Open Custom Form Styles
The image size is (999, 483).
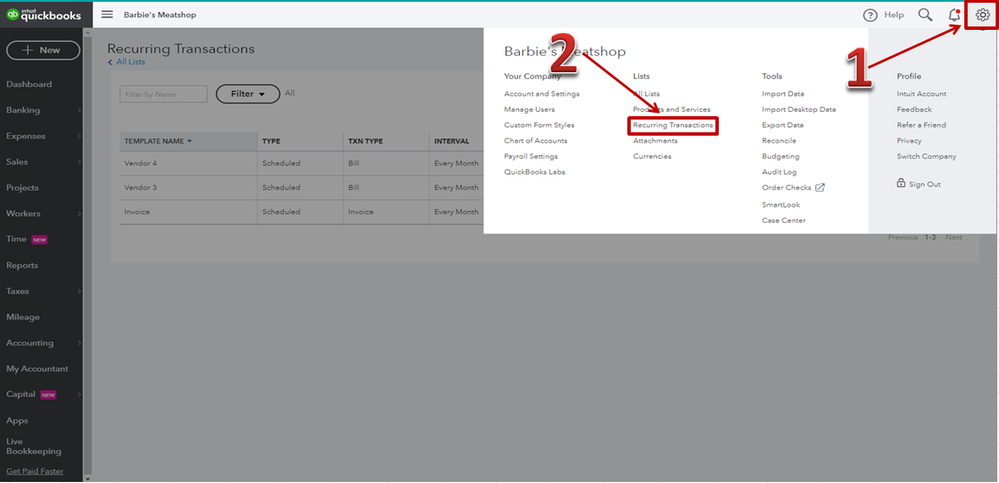coord(539,125)
